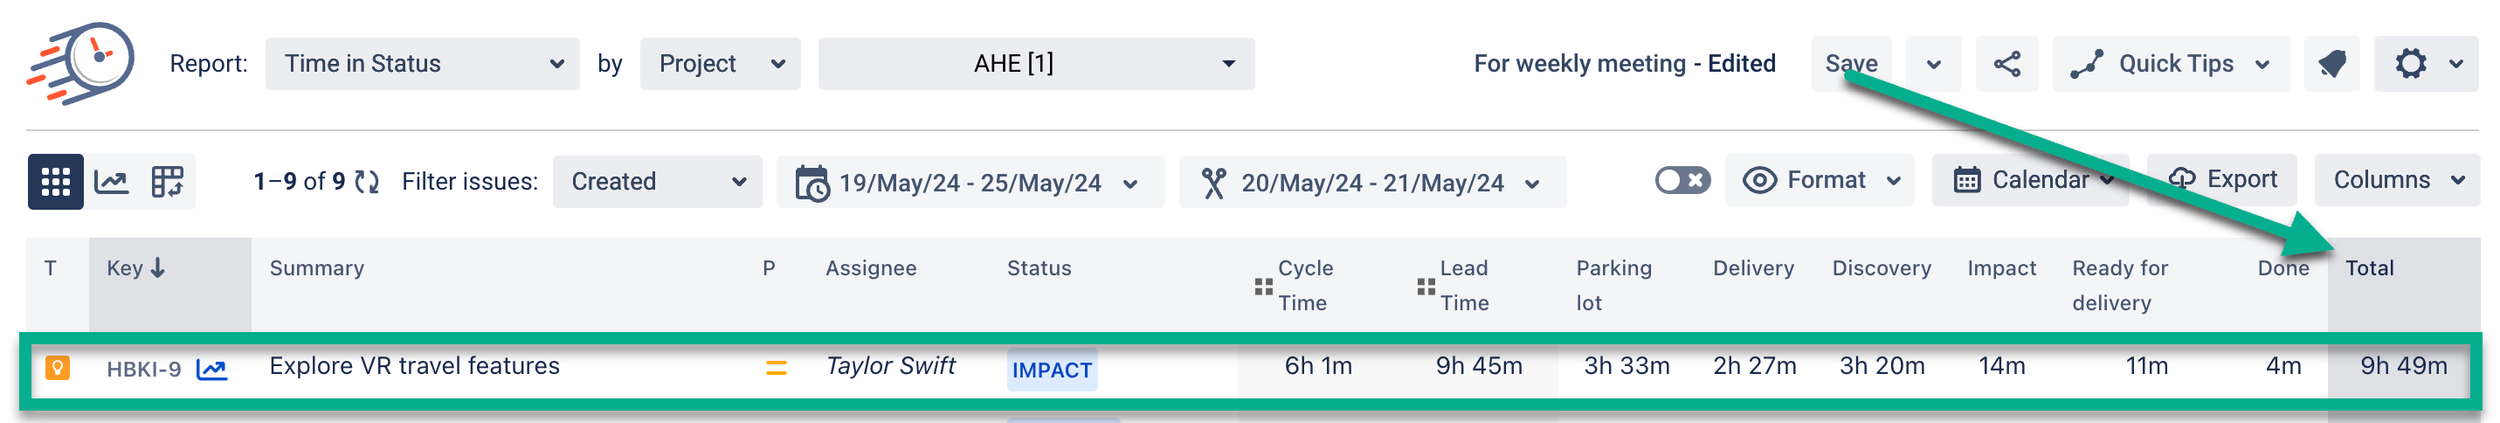The image size is (2500, 423).
Task: Open the chart icon beside HBKI-9
Action: pyautogui.click(x=211, y=370)
